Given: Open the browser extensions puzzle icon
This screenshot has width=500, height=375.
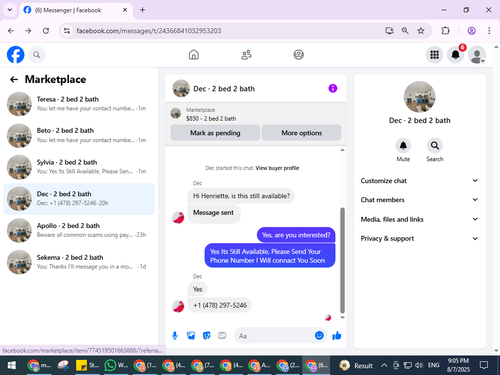Looking at the screenshot, I should tap(445, 31).
